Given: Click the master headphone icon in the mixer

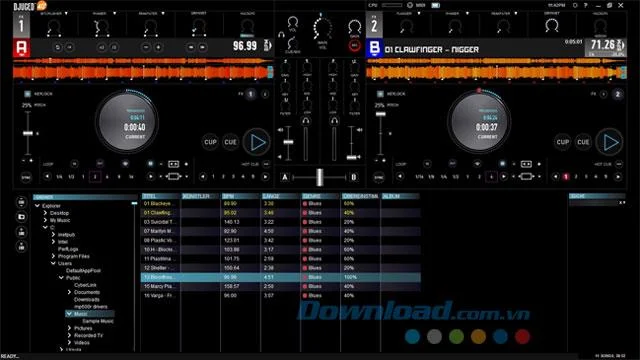Looking at the screenshot, I should pyautogui.click(x=281, y=35).
